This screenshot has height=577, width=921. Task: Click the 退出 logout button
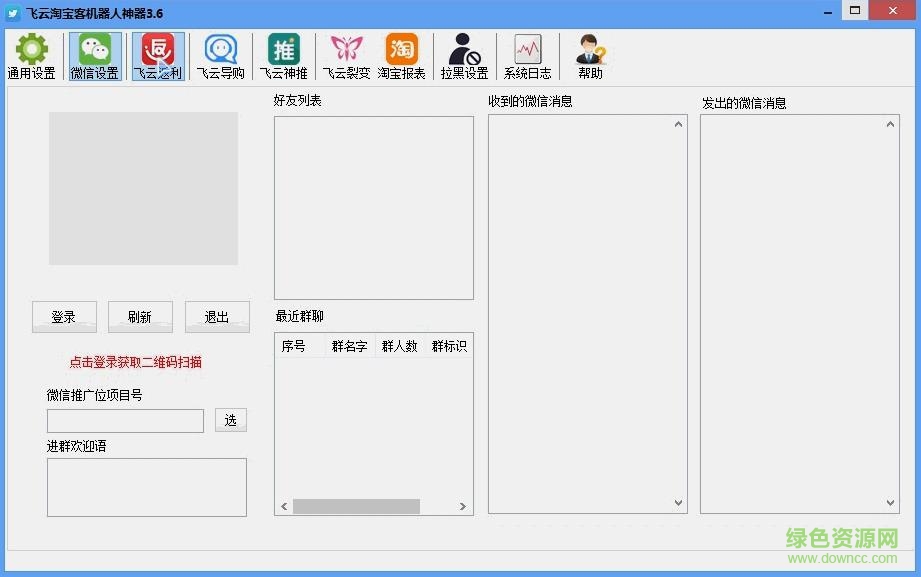click(217, 317)
